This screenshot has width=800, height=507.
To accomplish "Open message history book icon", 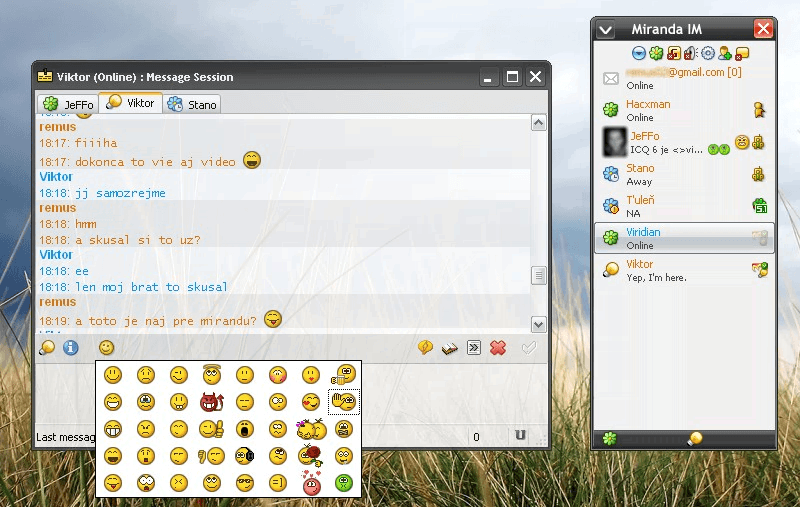I will pyautogui.click(x=449, y=349).
